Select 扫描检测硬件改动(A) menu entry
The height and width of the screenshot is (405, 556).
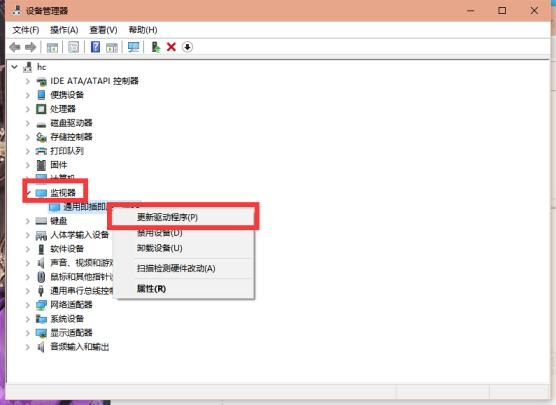[176, 268]
